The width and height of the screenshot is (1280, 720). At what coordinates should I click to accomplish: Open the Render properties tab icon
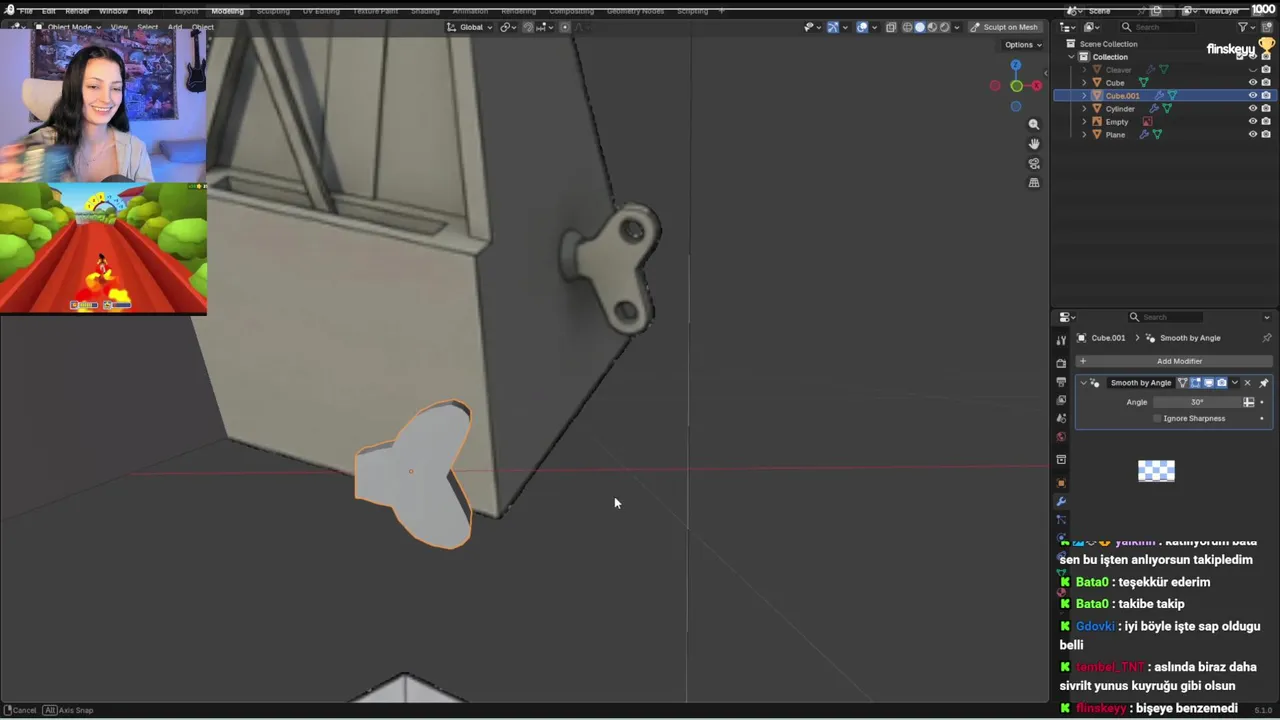[1061, 363]
